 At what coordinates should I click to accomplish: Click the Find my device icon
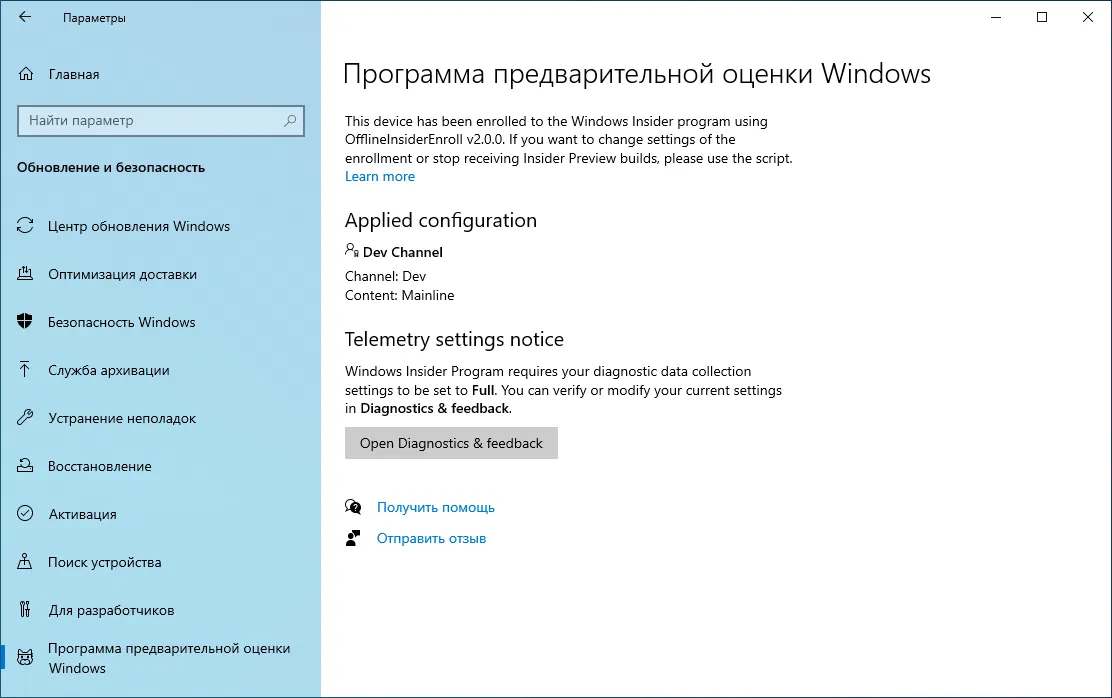click(x=26, y=562)
